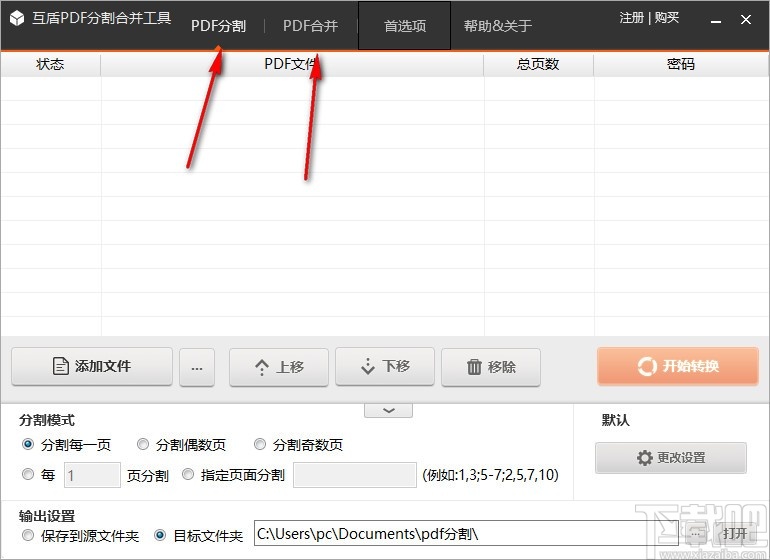Start conversion with 开始转换 button

678,366
